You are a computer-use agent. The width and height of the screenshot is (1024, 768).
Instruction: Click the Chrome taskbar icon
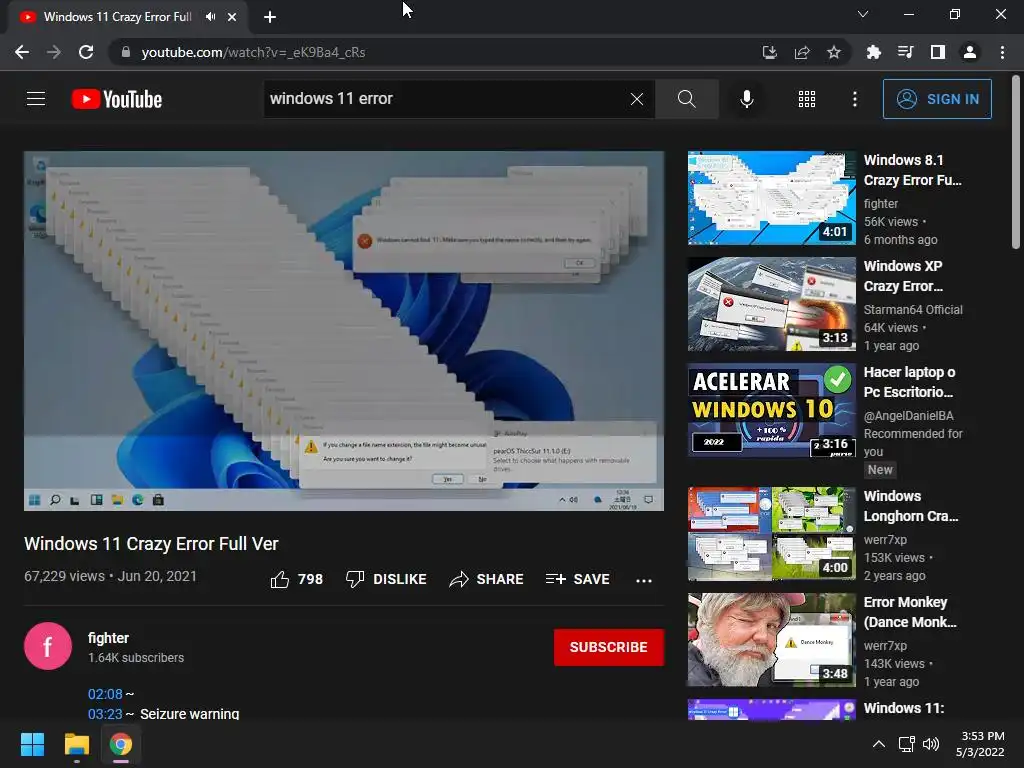point(121,744)
